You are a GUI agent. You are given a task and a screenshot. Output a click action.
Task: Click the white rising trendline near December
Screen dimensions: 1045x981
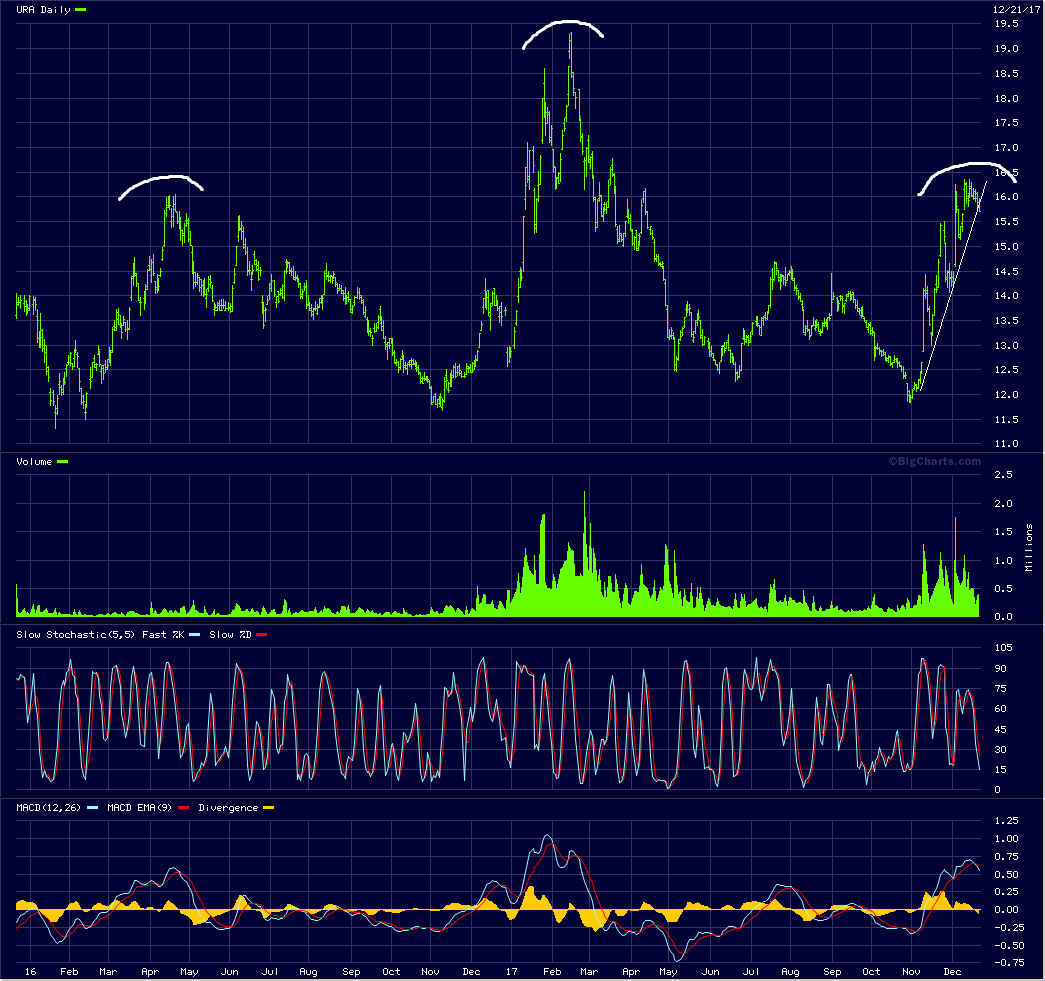coord(953,286)
